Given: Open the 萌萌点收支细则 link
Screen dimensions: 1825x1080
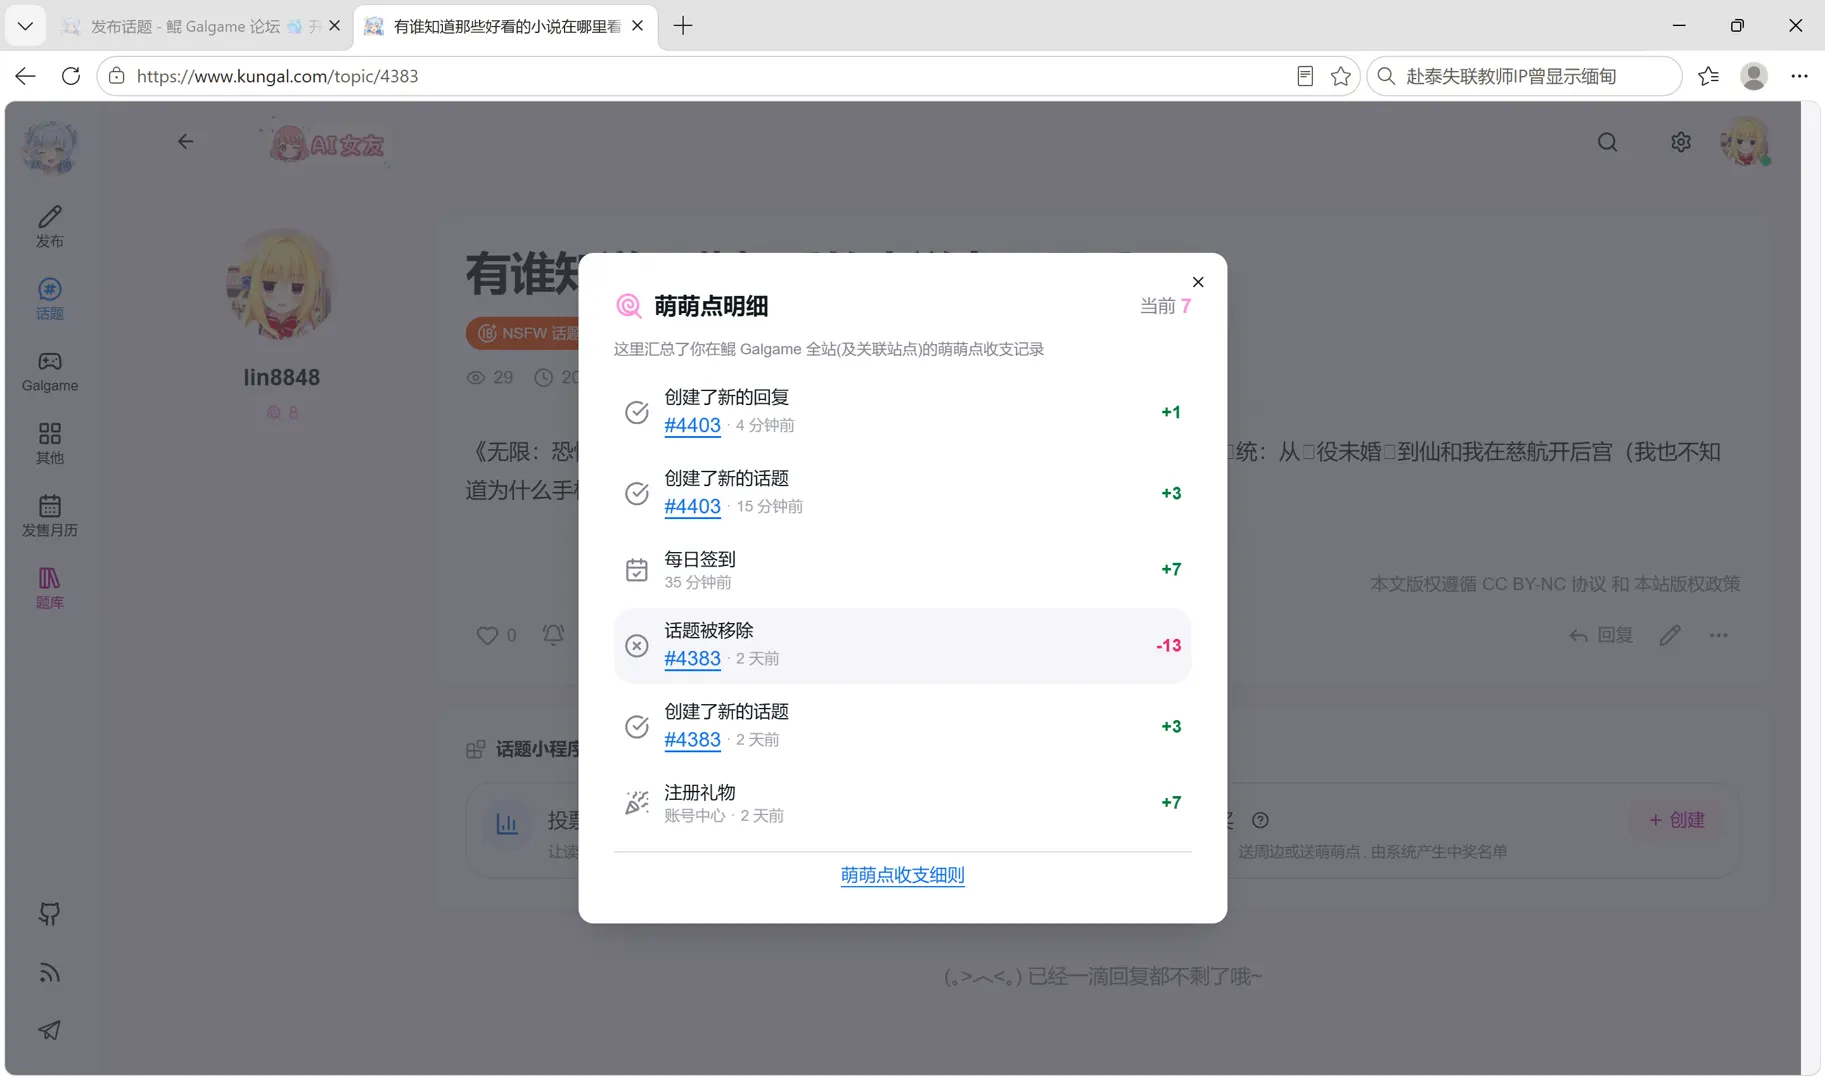Looking at the screenshot, I should 902,875.
